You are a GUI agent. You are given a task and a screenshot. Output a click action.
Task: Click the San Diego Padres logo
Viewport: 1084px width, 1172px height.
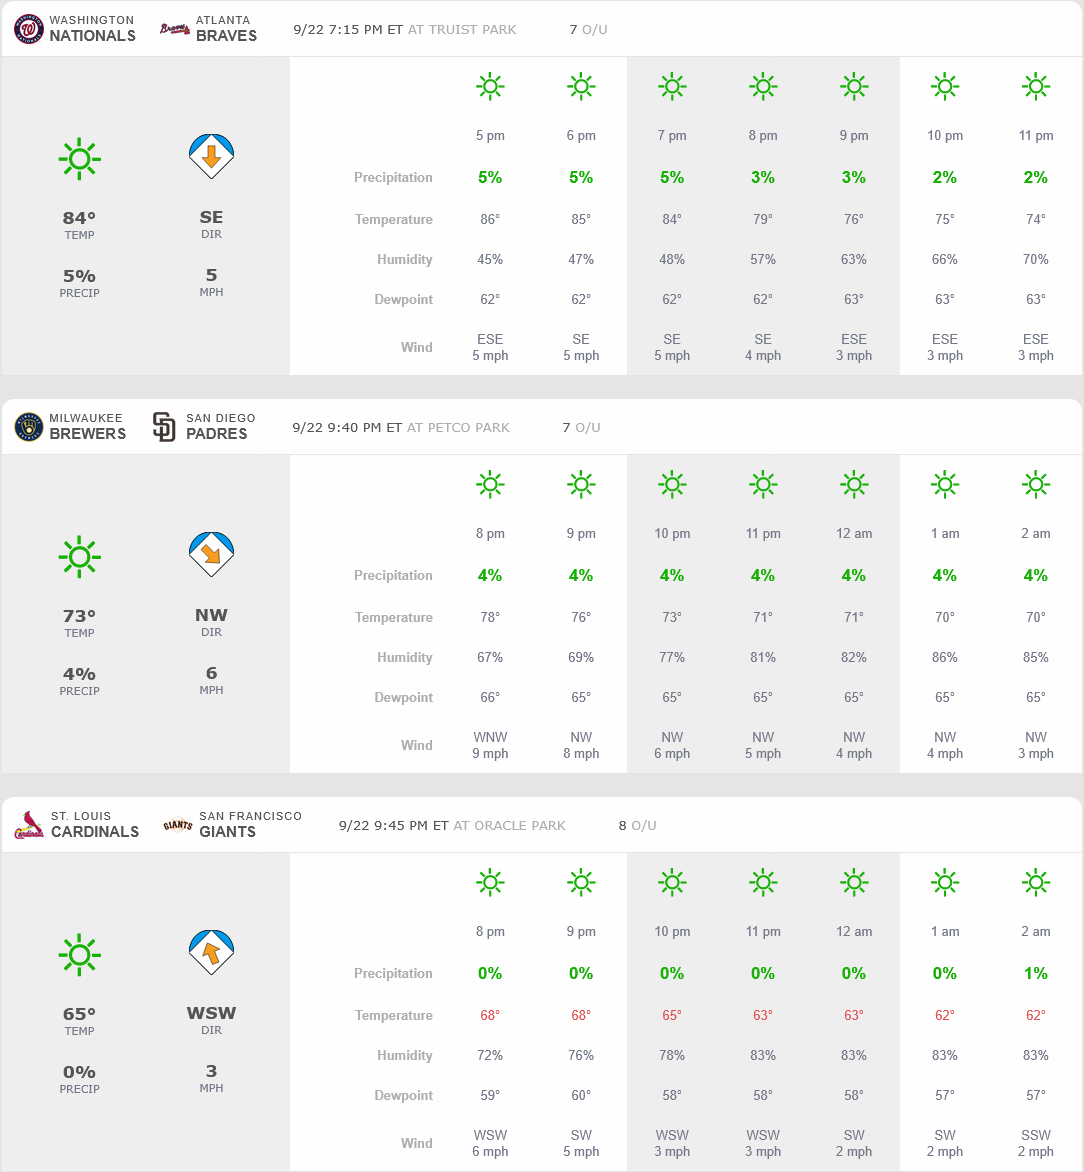[x=164, y=427]
